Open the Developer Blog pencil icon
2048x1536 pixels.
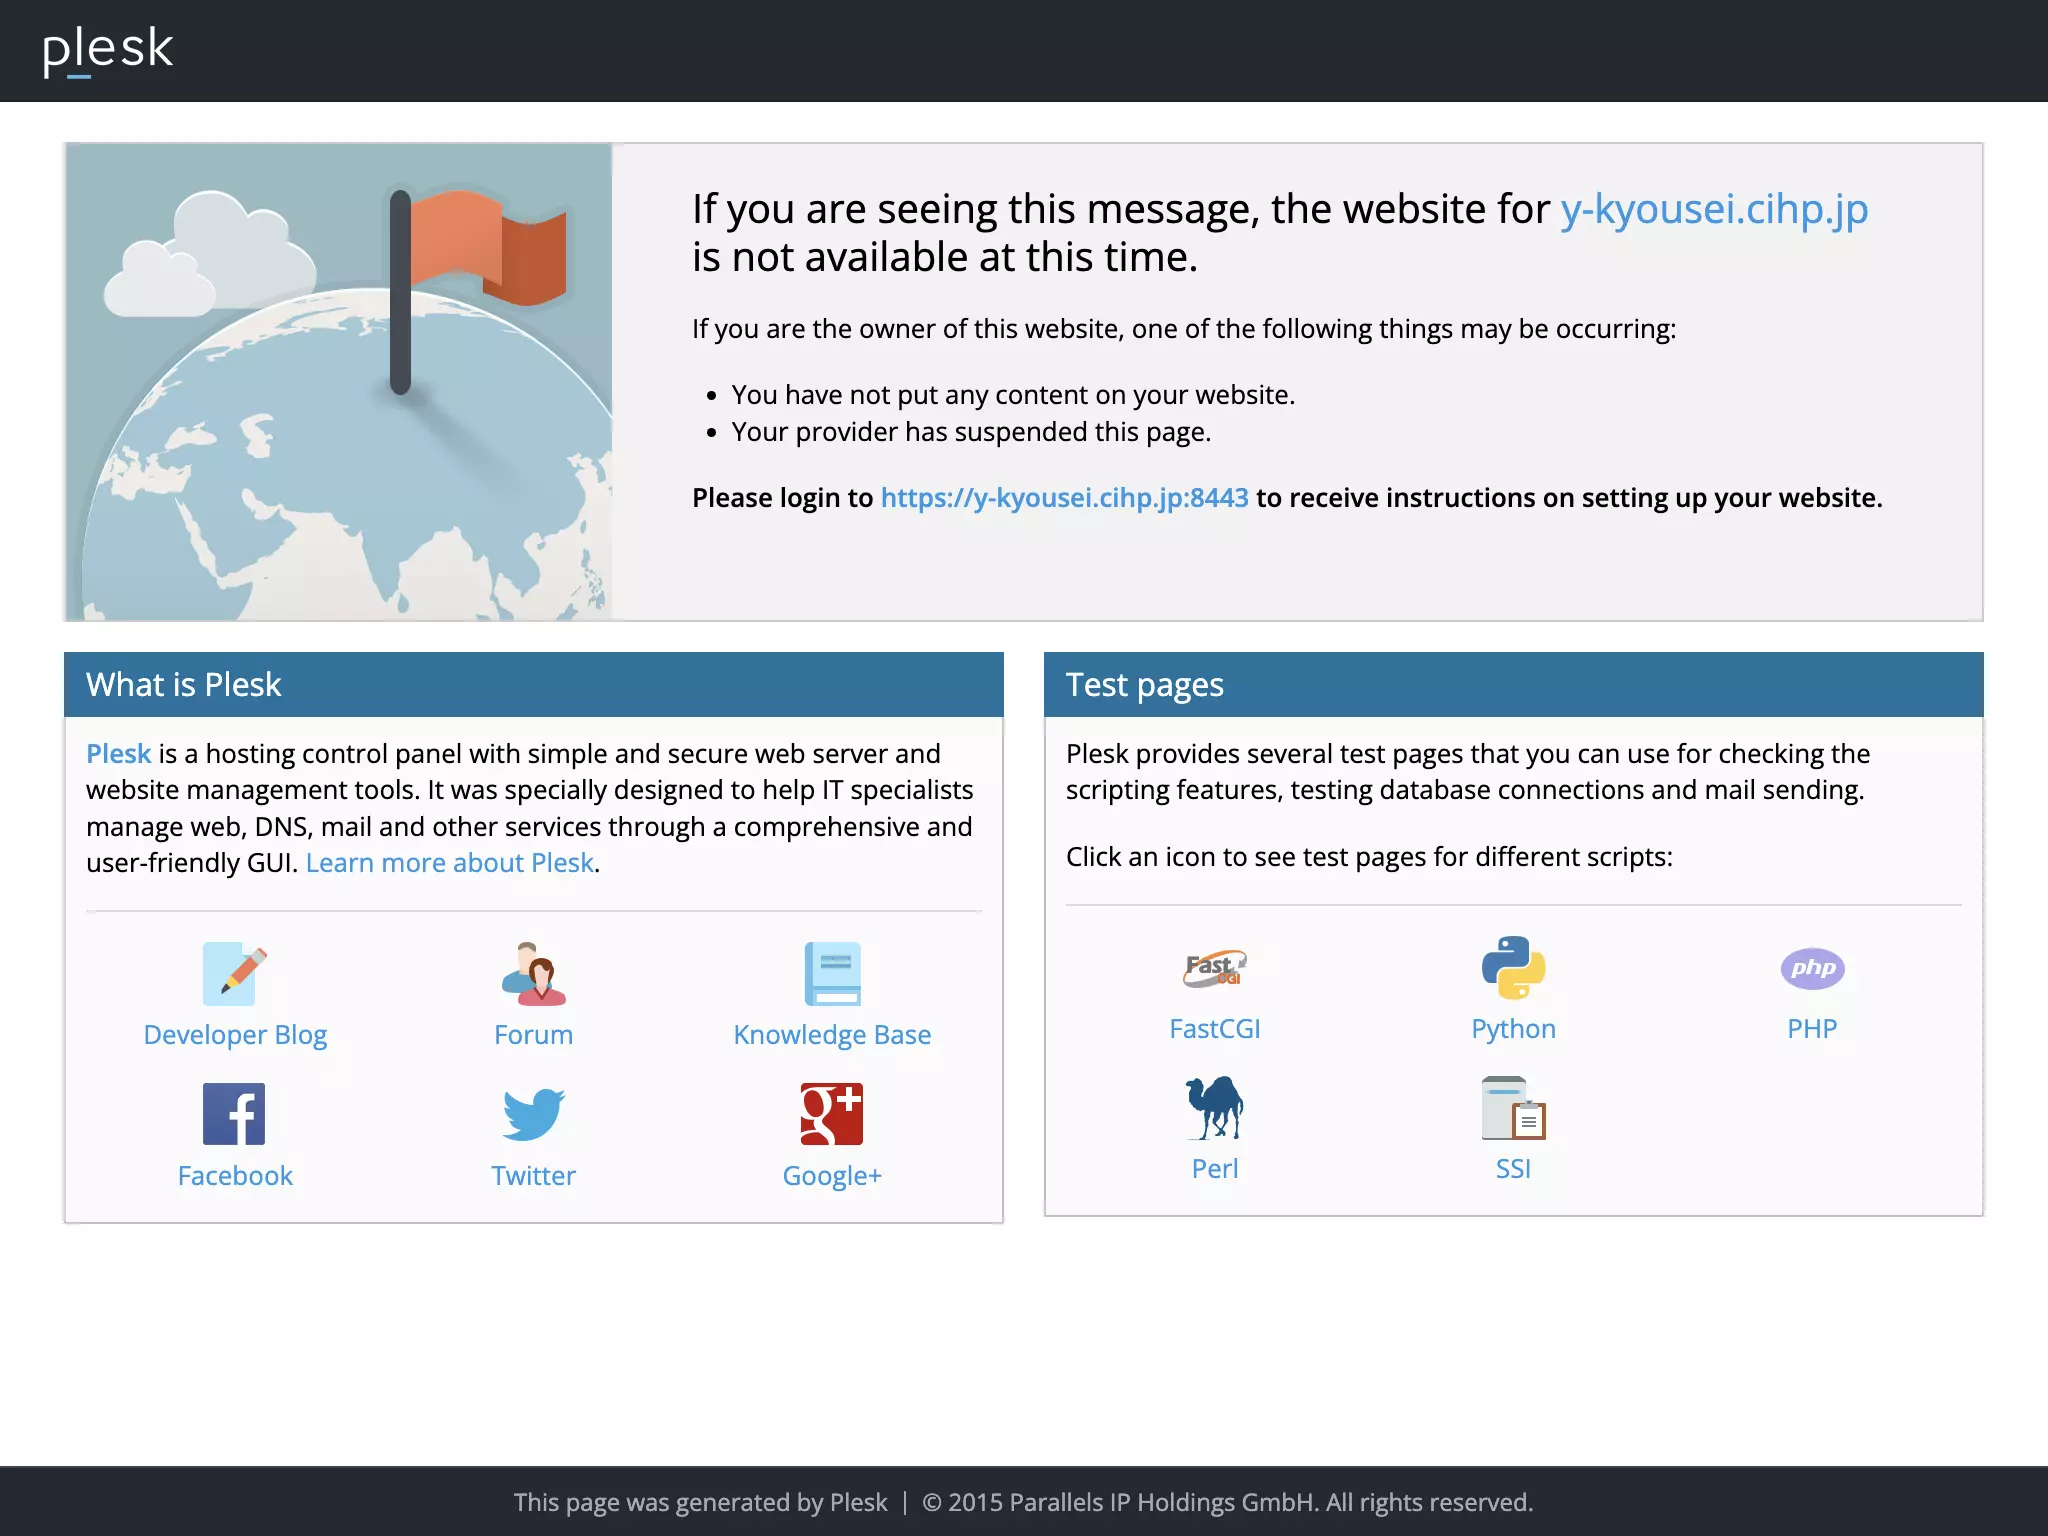(235, 973)
